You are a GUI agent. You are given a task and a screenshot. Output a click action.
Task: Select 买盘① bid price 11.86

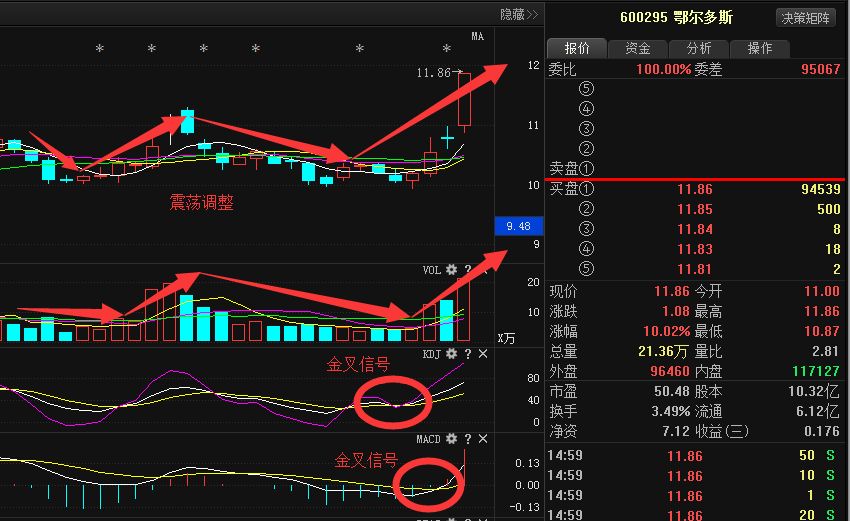click(694, 189)
